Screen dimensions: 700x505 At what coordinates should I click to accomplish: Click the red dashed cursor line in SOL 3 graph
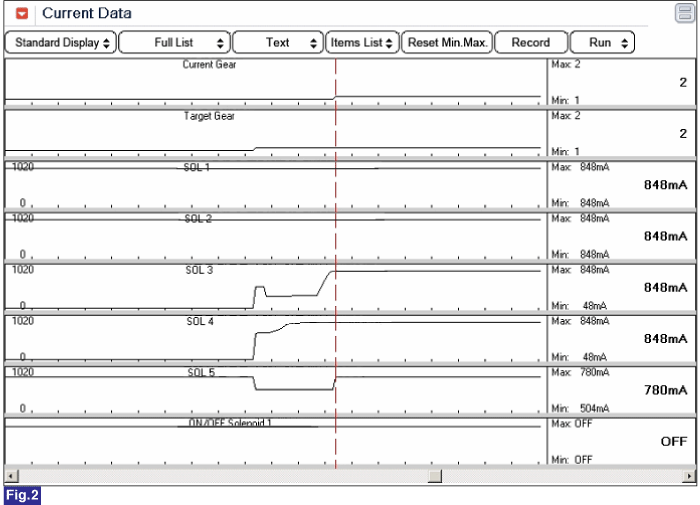(x=336, y=287)
